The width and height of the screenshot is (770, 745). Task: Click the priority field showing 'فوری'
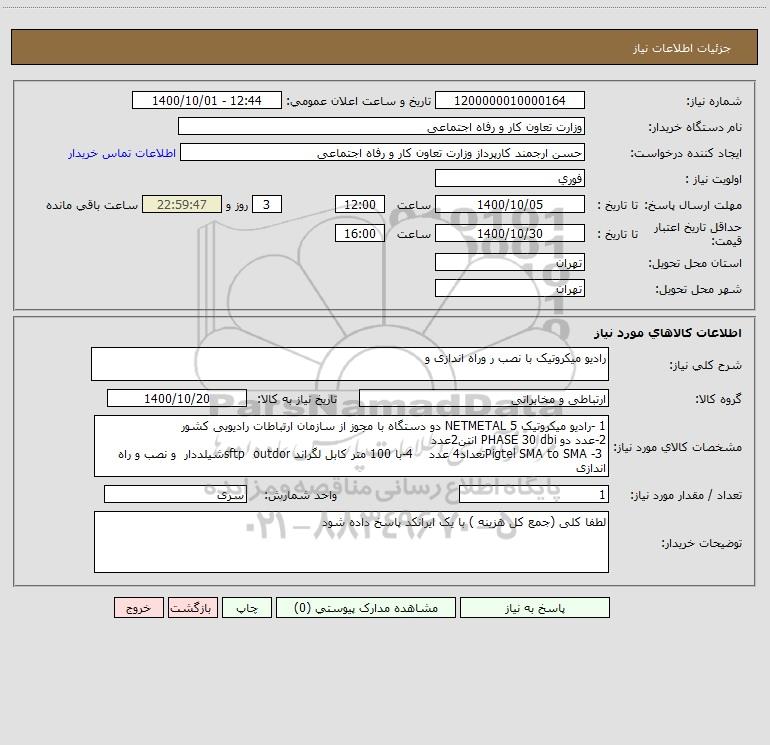(x=510, y=178)
